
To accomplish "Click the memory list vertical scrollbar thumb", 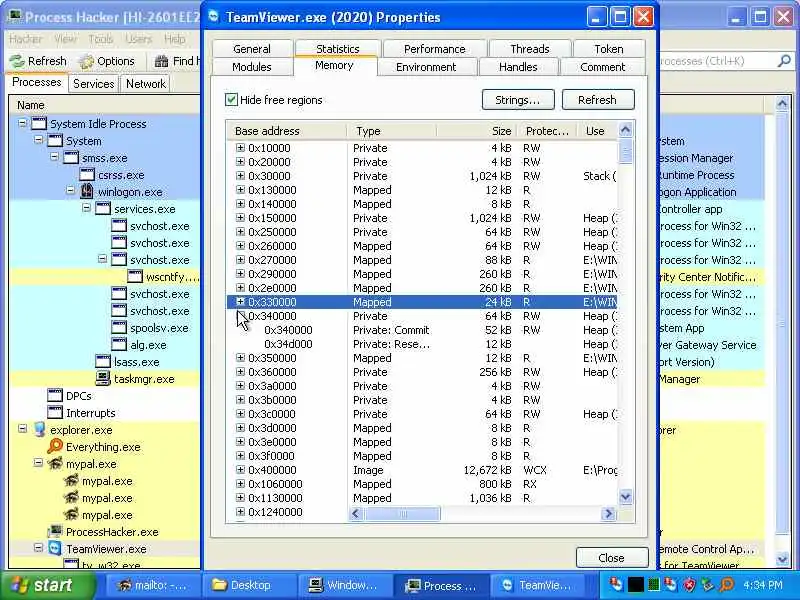I will (626, 152).
